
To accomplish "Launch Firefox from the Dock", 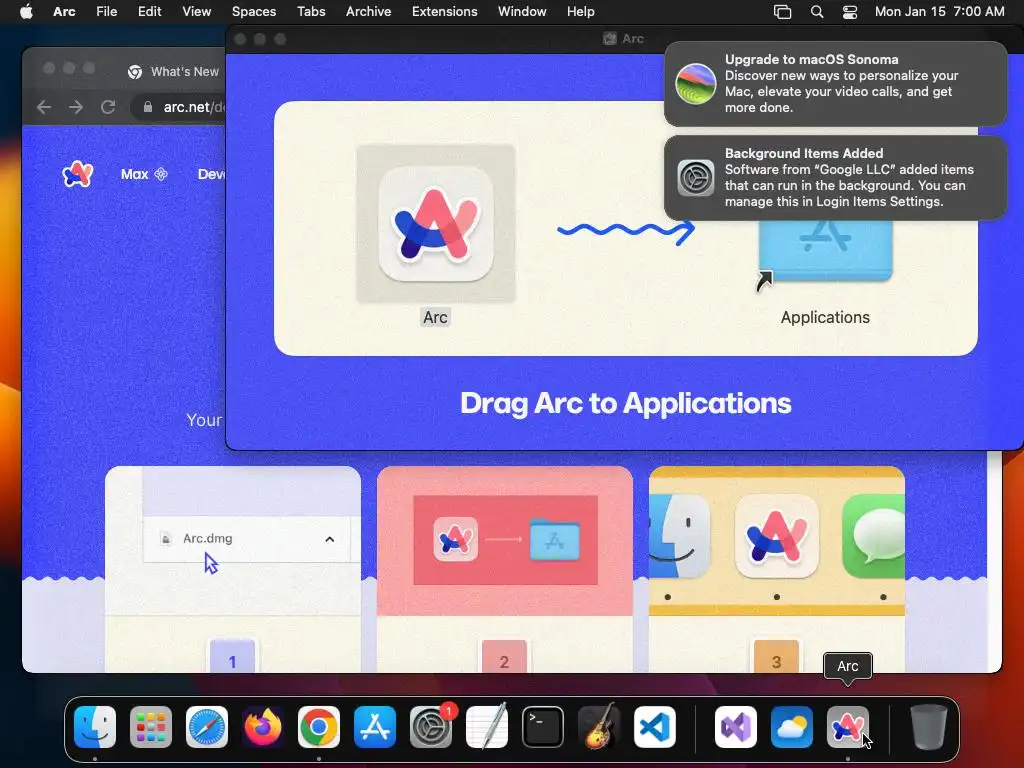I will (263, 727).
